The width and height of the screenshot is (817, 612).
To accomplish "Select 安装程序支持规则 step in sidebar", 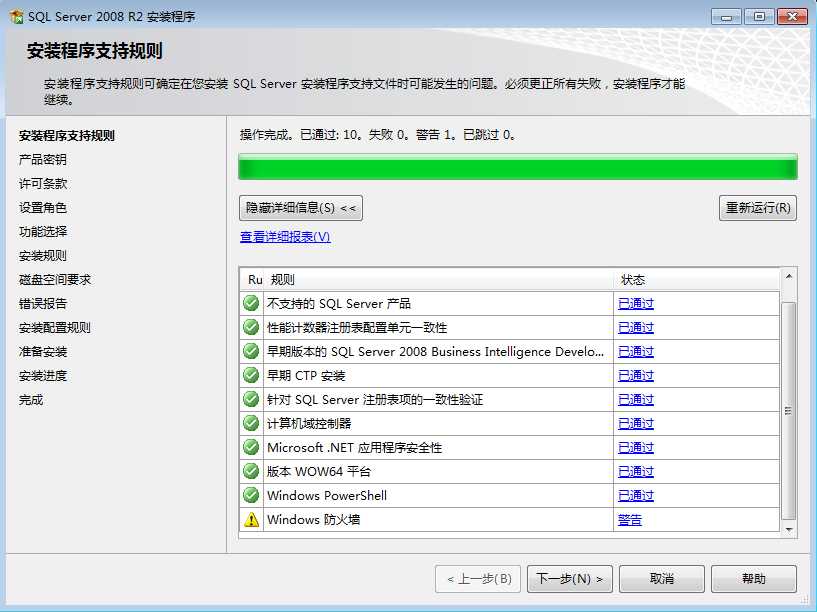I will pyautogui.click(x=67, y=135).
